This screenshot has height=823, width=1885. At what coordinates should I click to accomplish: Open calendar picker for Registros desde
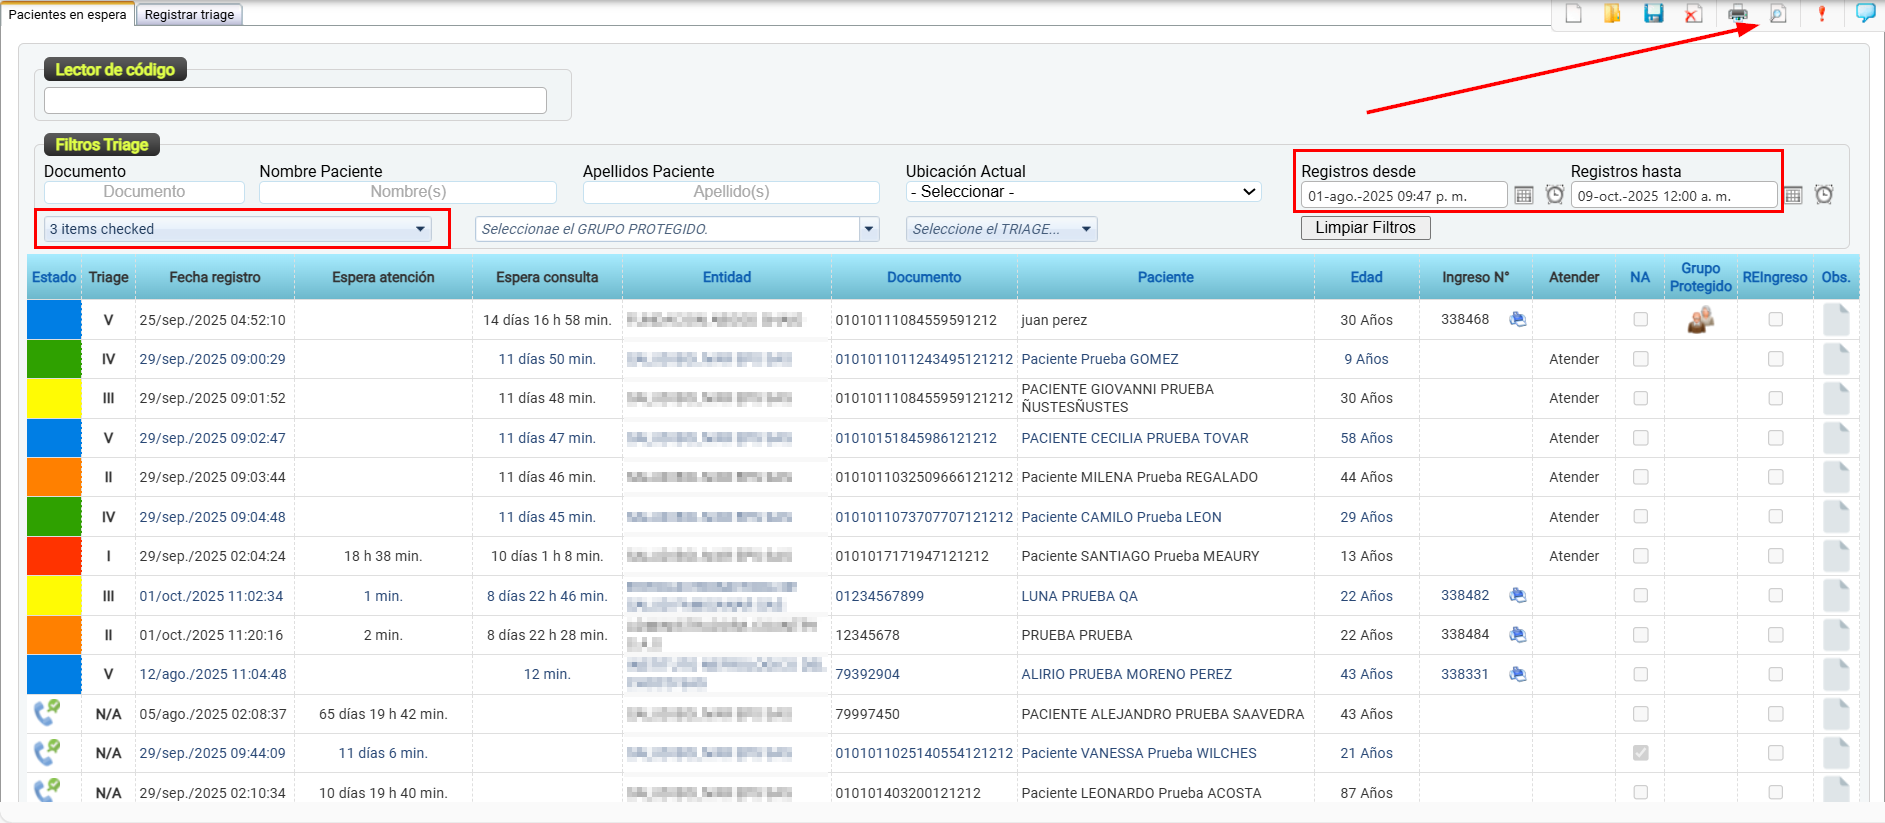click(1523, 195)
